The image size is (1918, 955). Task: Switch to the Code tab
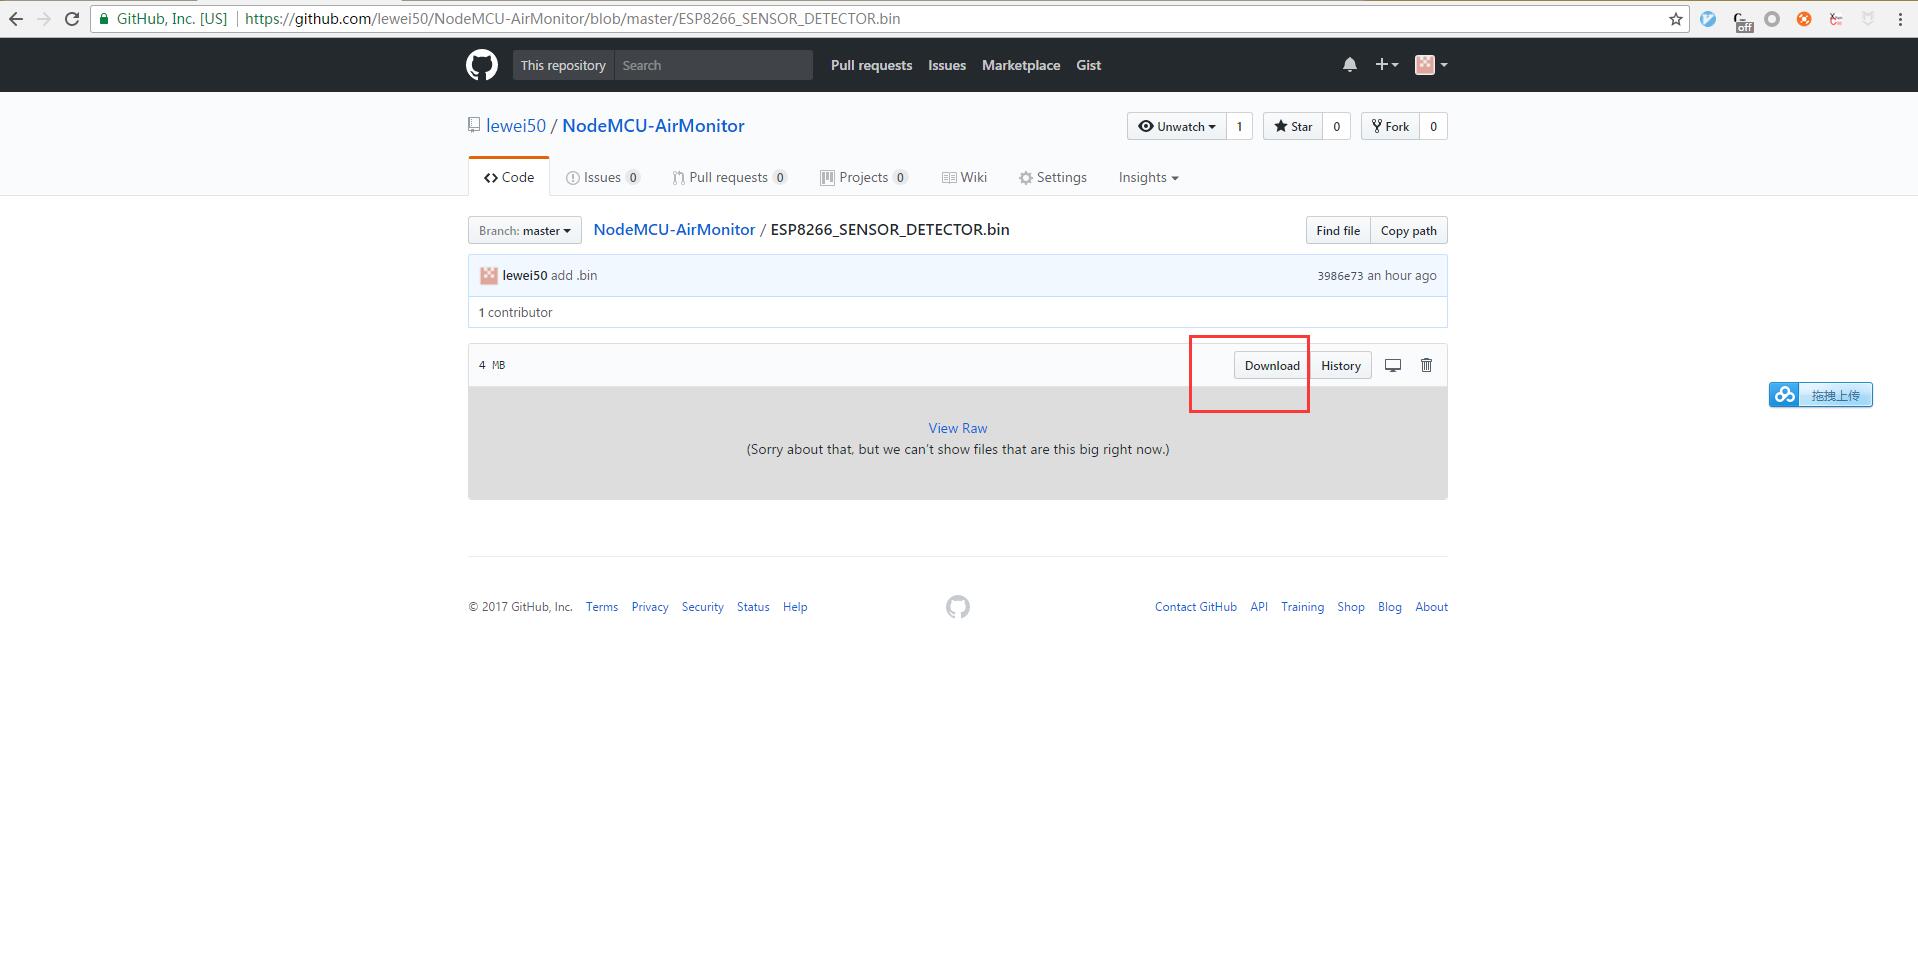tap(509, 177)
